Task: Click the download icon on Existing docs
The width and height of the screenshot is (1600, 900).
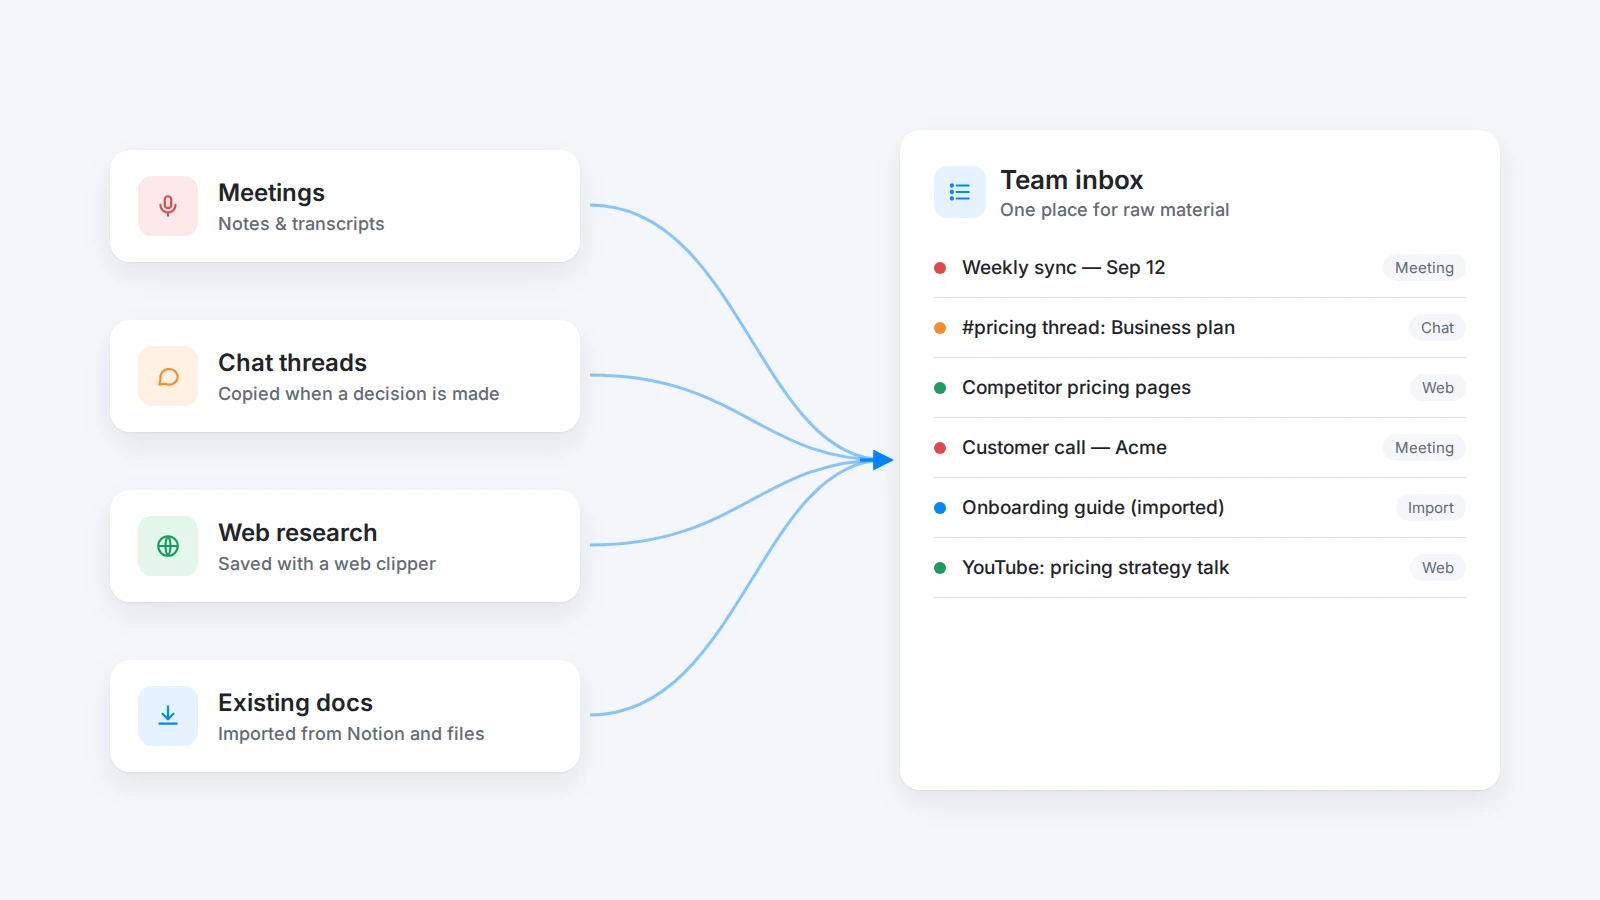Action: tap(168, 716)
